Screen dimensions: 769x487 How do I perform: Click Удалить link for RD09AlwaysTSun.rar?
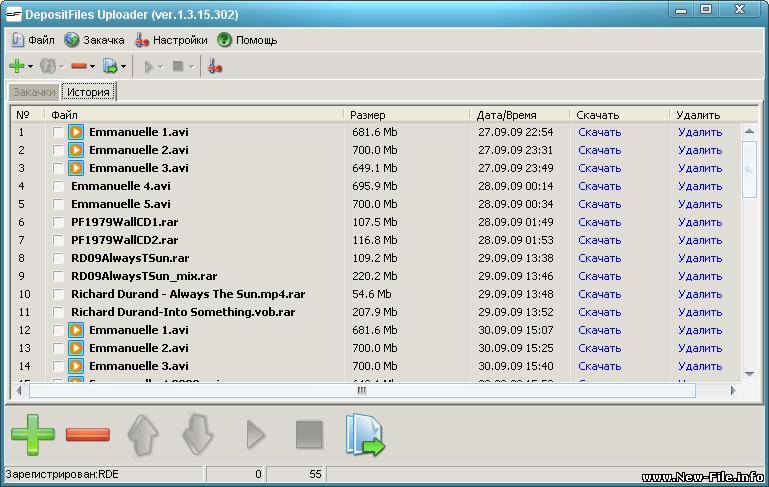[x=700, y=258]
